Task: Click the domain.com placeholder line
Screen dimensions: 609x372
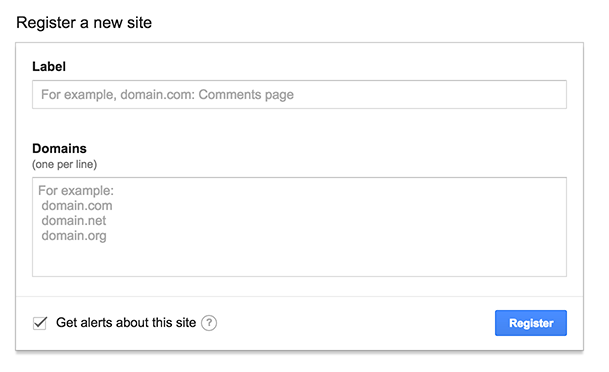Action: click(x=77, y=205)
